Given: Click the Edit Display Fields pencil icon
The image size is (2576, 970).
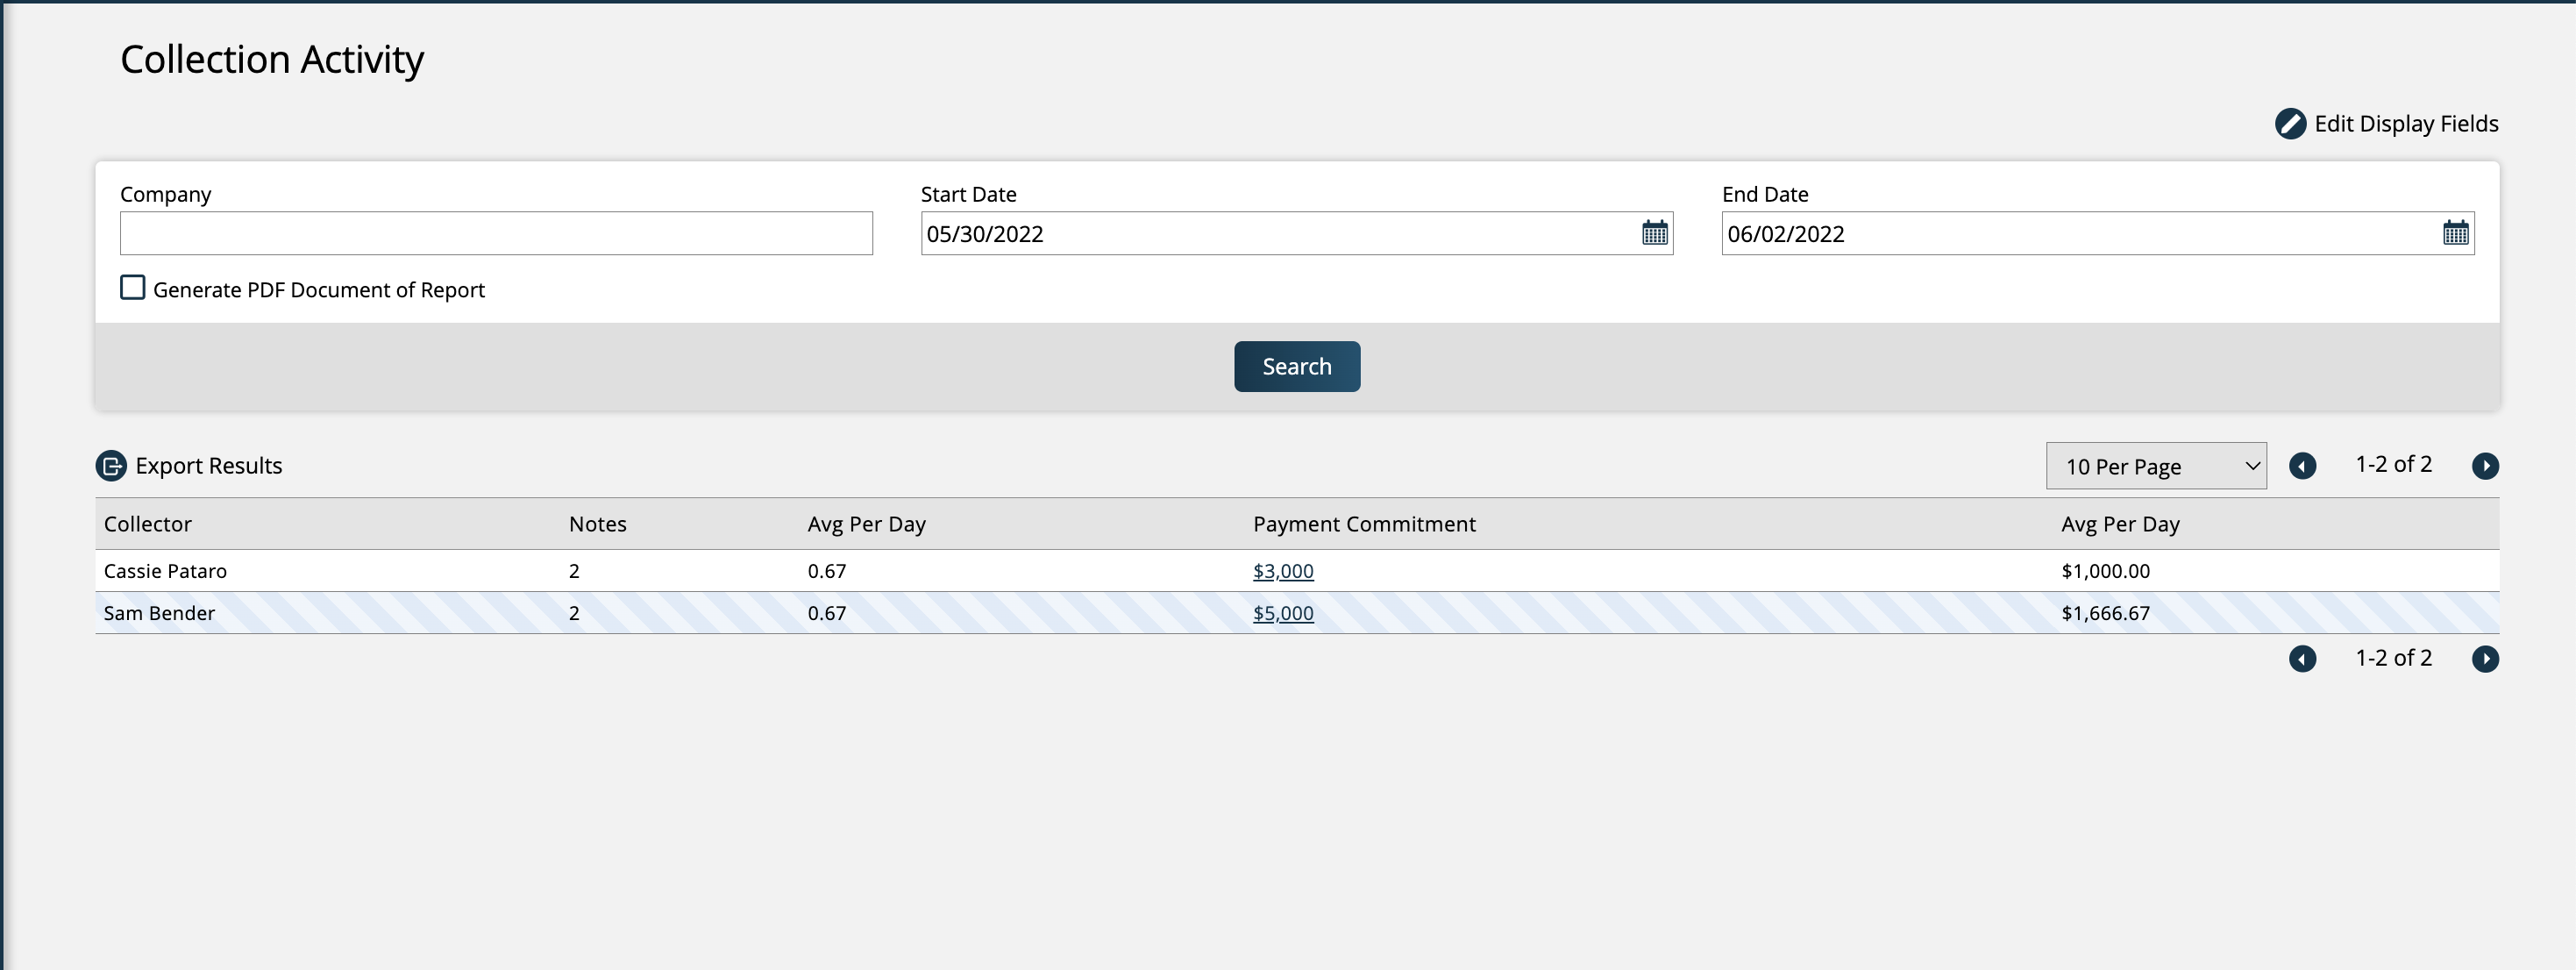Looking at the screenshot, I should tap(2289, 124).
